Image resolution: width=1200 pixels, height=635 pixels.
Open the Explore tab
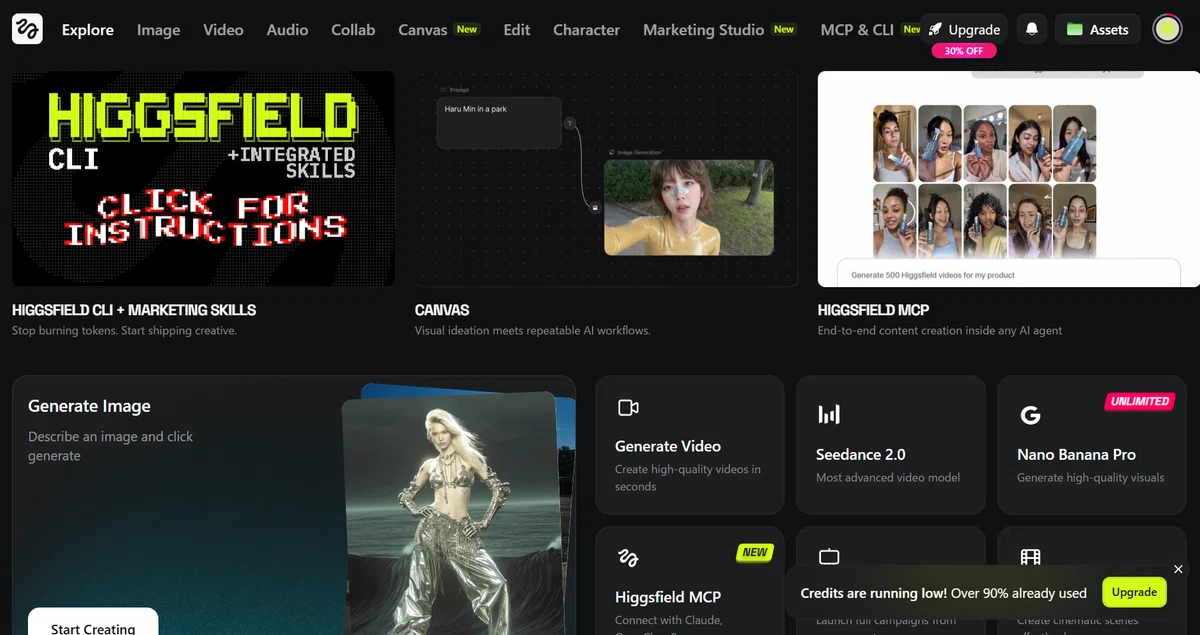[x=88, y=30]
